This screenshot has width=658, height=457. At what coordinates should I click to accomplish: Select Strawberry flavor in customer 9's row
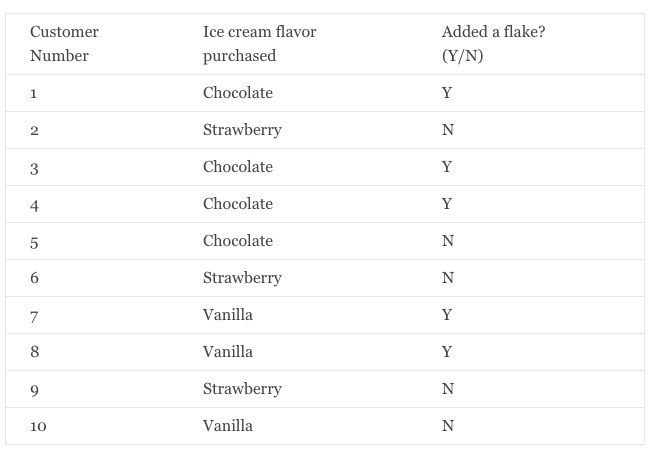[242, 389]
